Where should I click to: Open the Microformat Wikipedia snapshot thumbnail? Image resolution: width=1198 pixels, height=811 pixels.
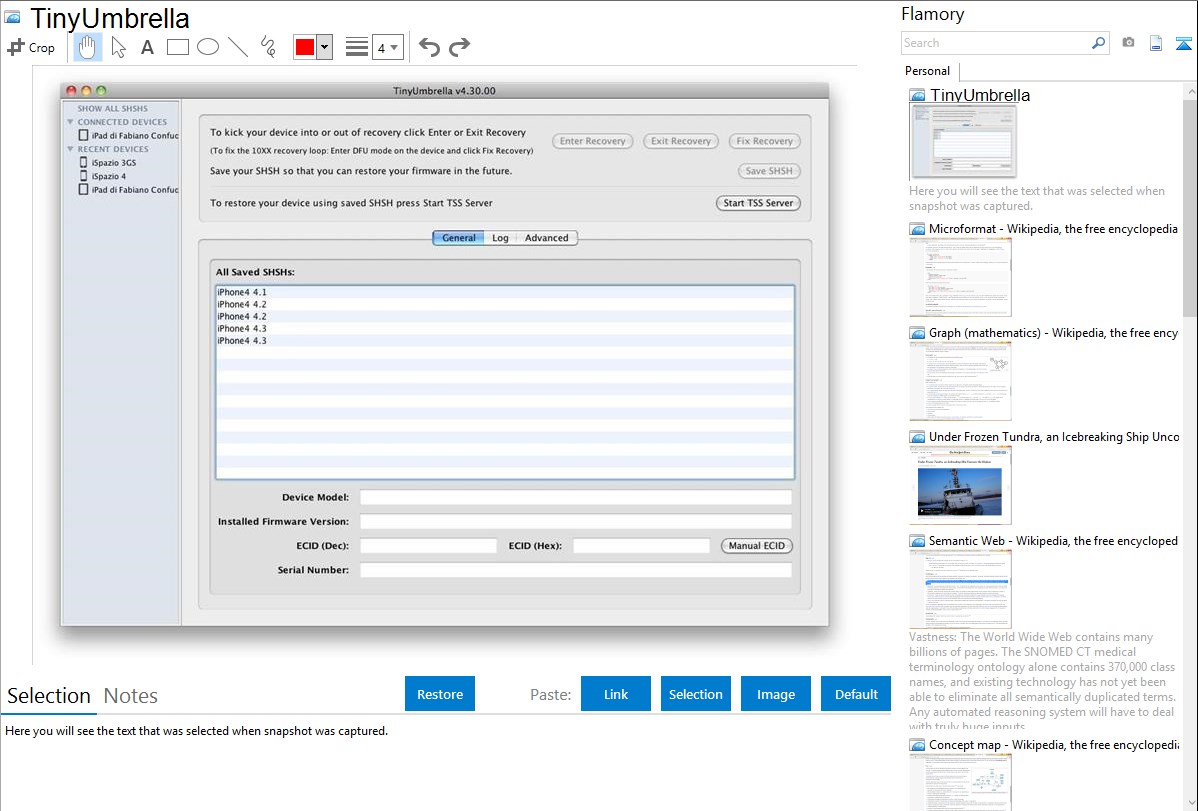click(960, 277)
